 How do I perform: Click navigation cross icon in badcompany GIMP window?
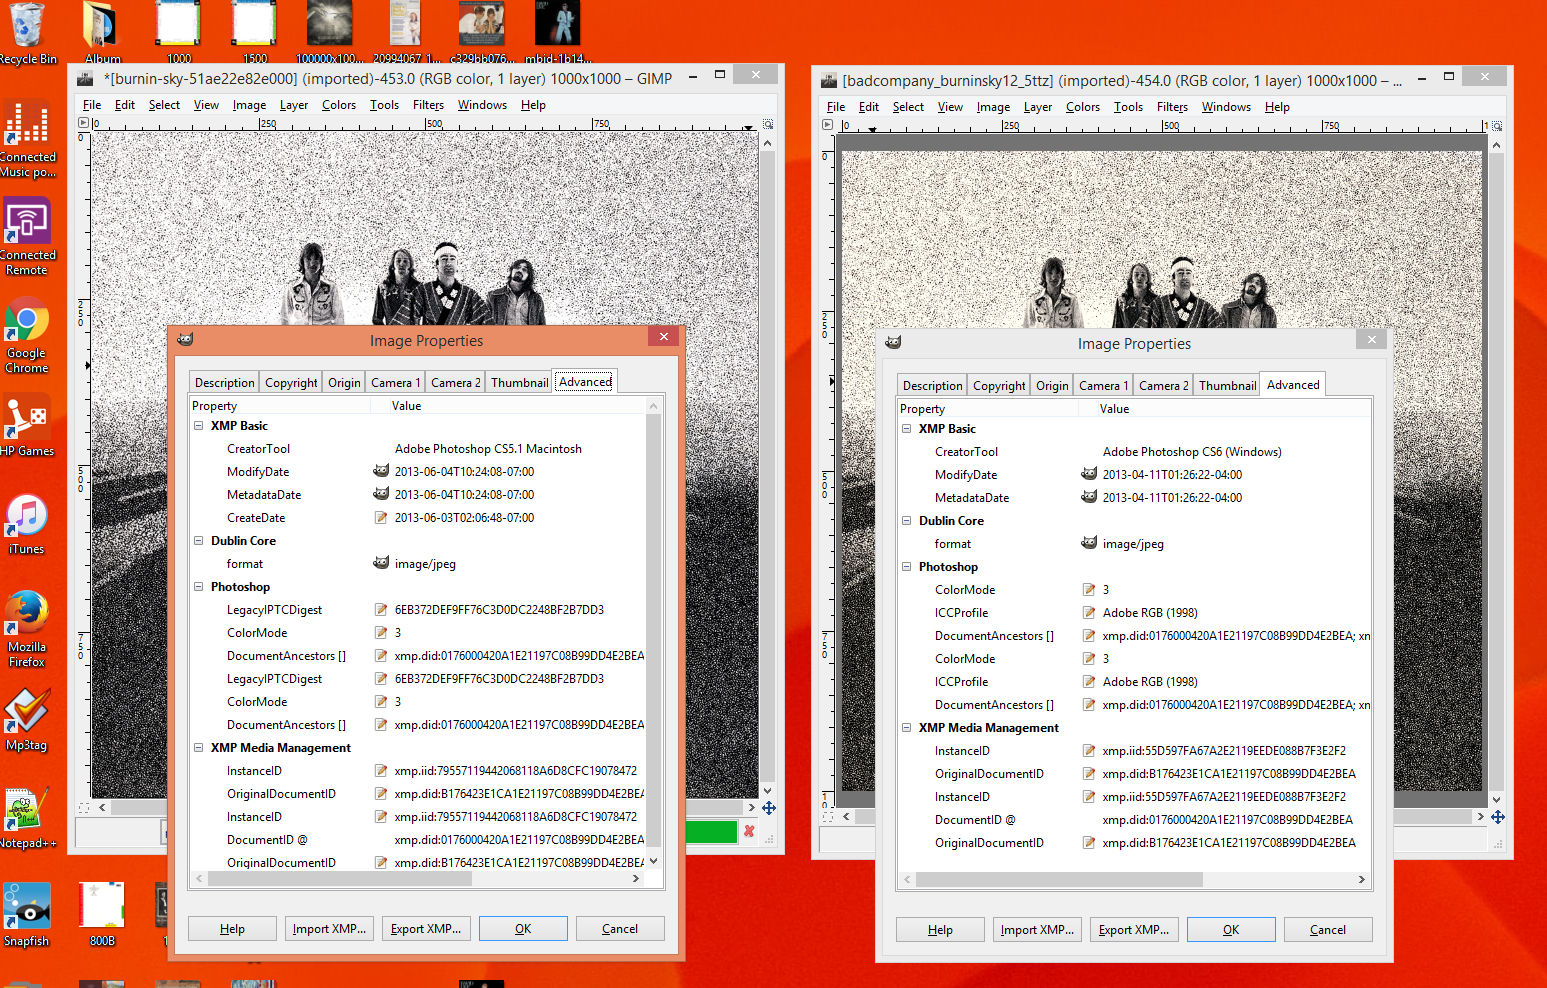coord(1497,817)
